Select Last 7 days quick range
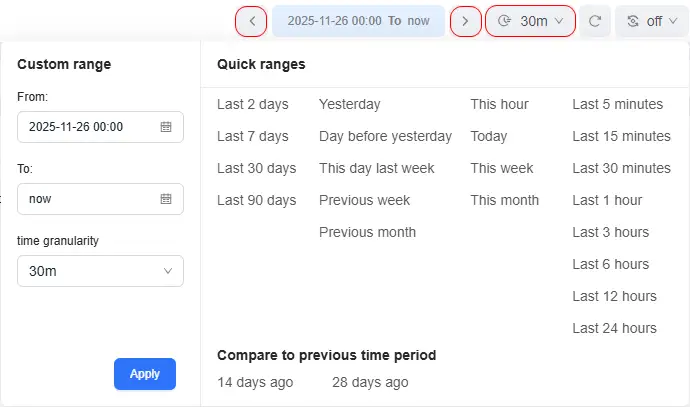Viewport: 690px width, 407px height. (253, 136)
